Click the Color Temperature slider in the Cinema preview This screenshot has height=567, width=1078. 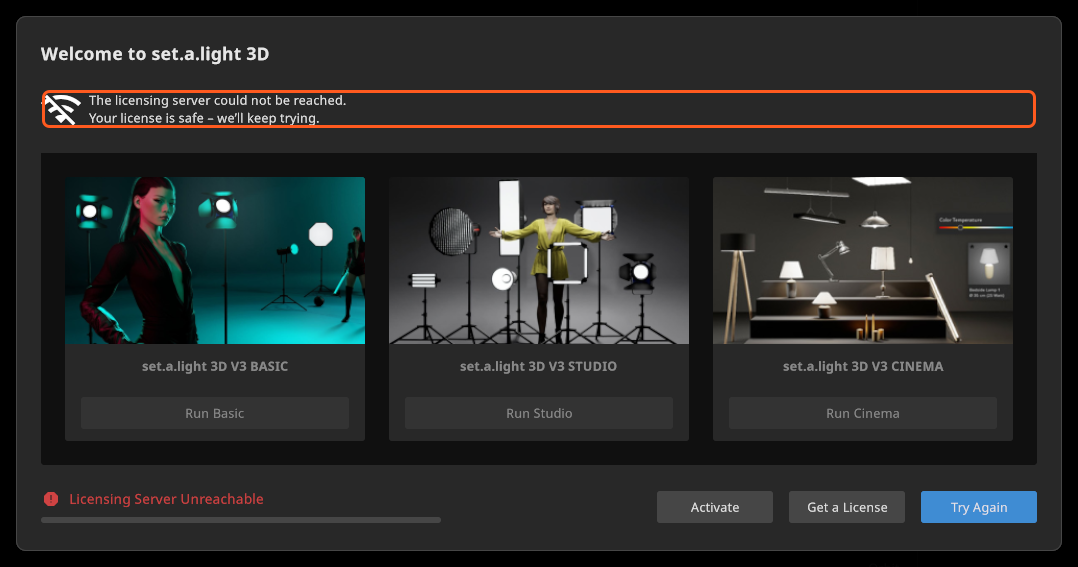[x=976, y=227]
